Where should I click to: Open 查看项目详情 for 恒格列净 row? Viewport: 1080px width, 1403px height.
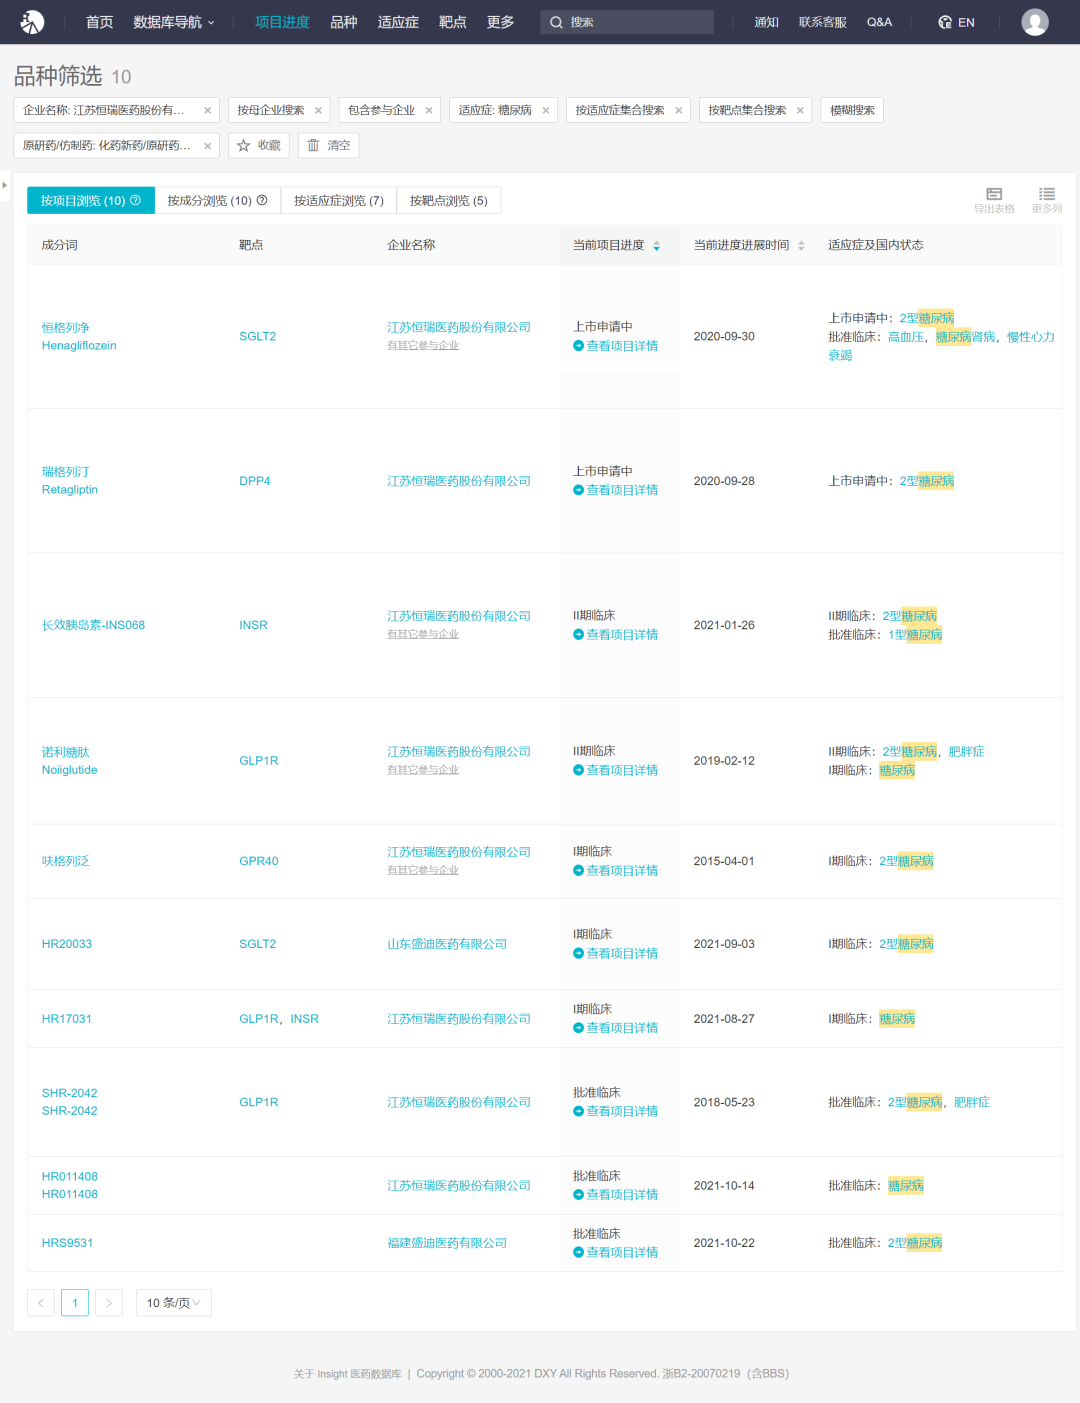[616, 346]
